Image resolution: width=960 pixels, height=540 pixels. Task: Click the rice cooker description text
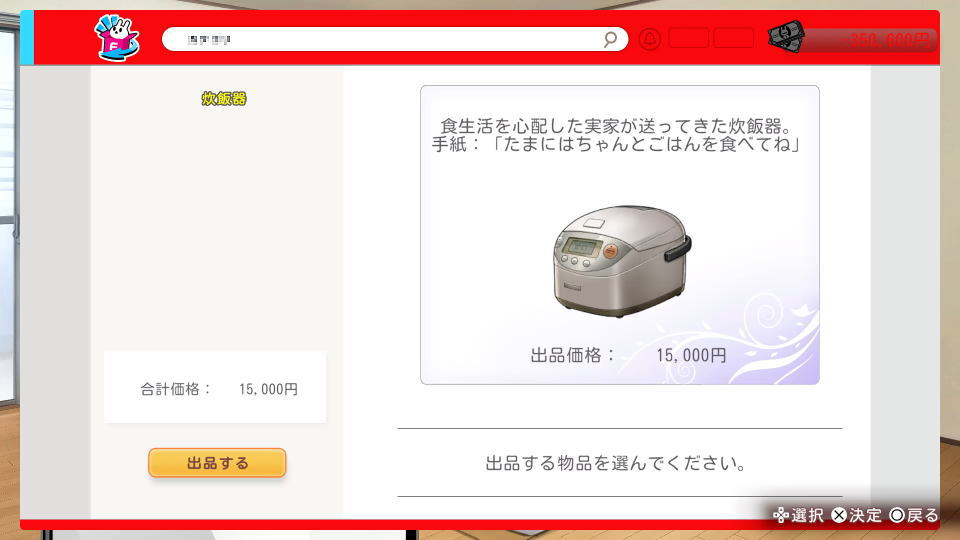617,135
